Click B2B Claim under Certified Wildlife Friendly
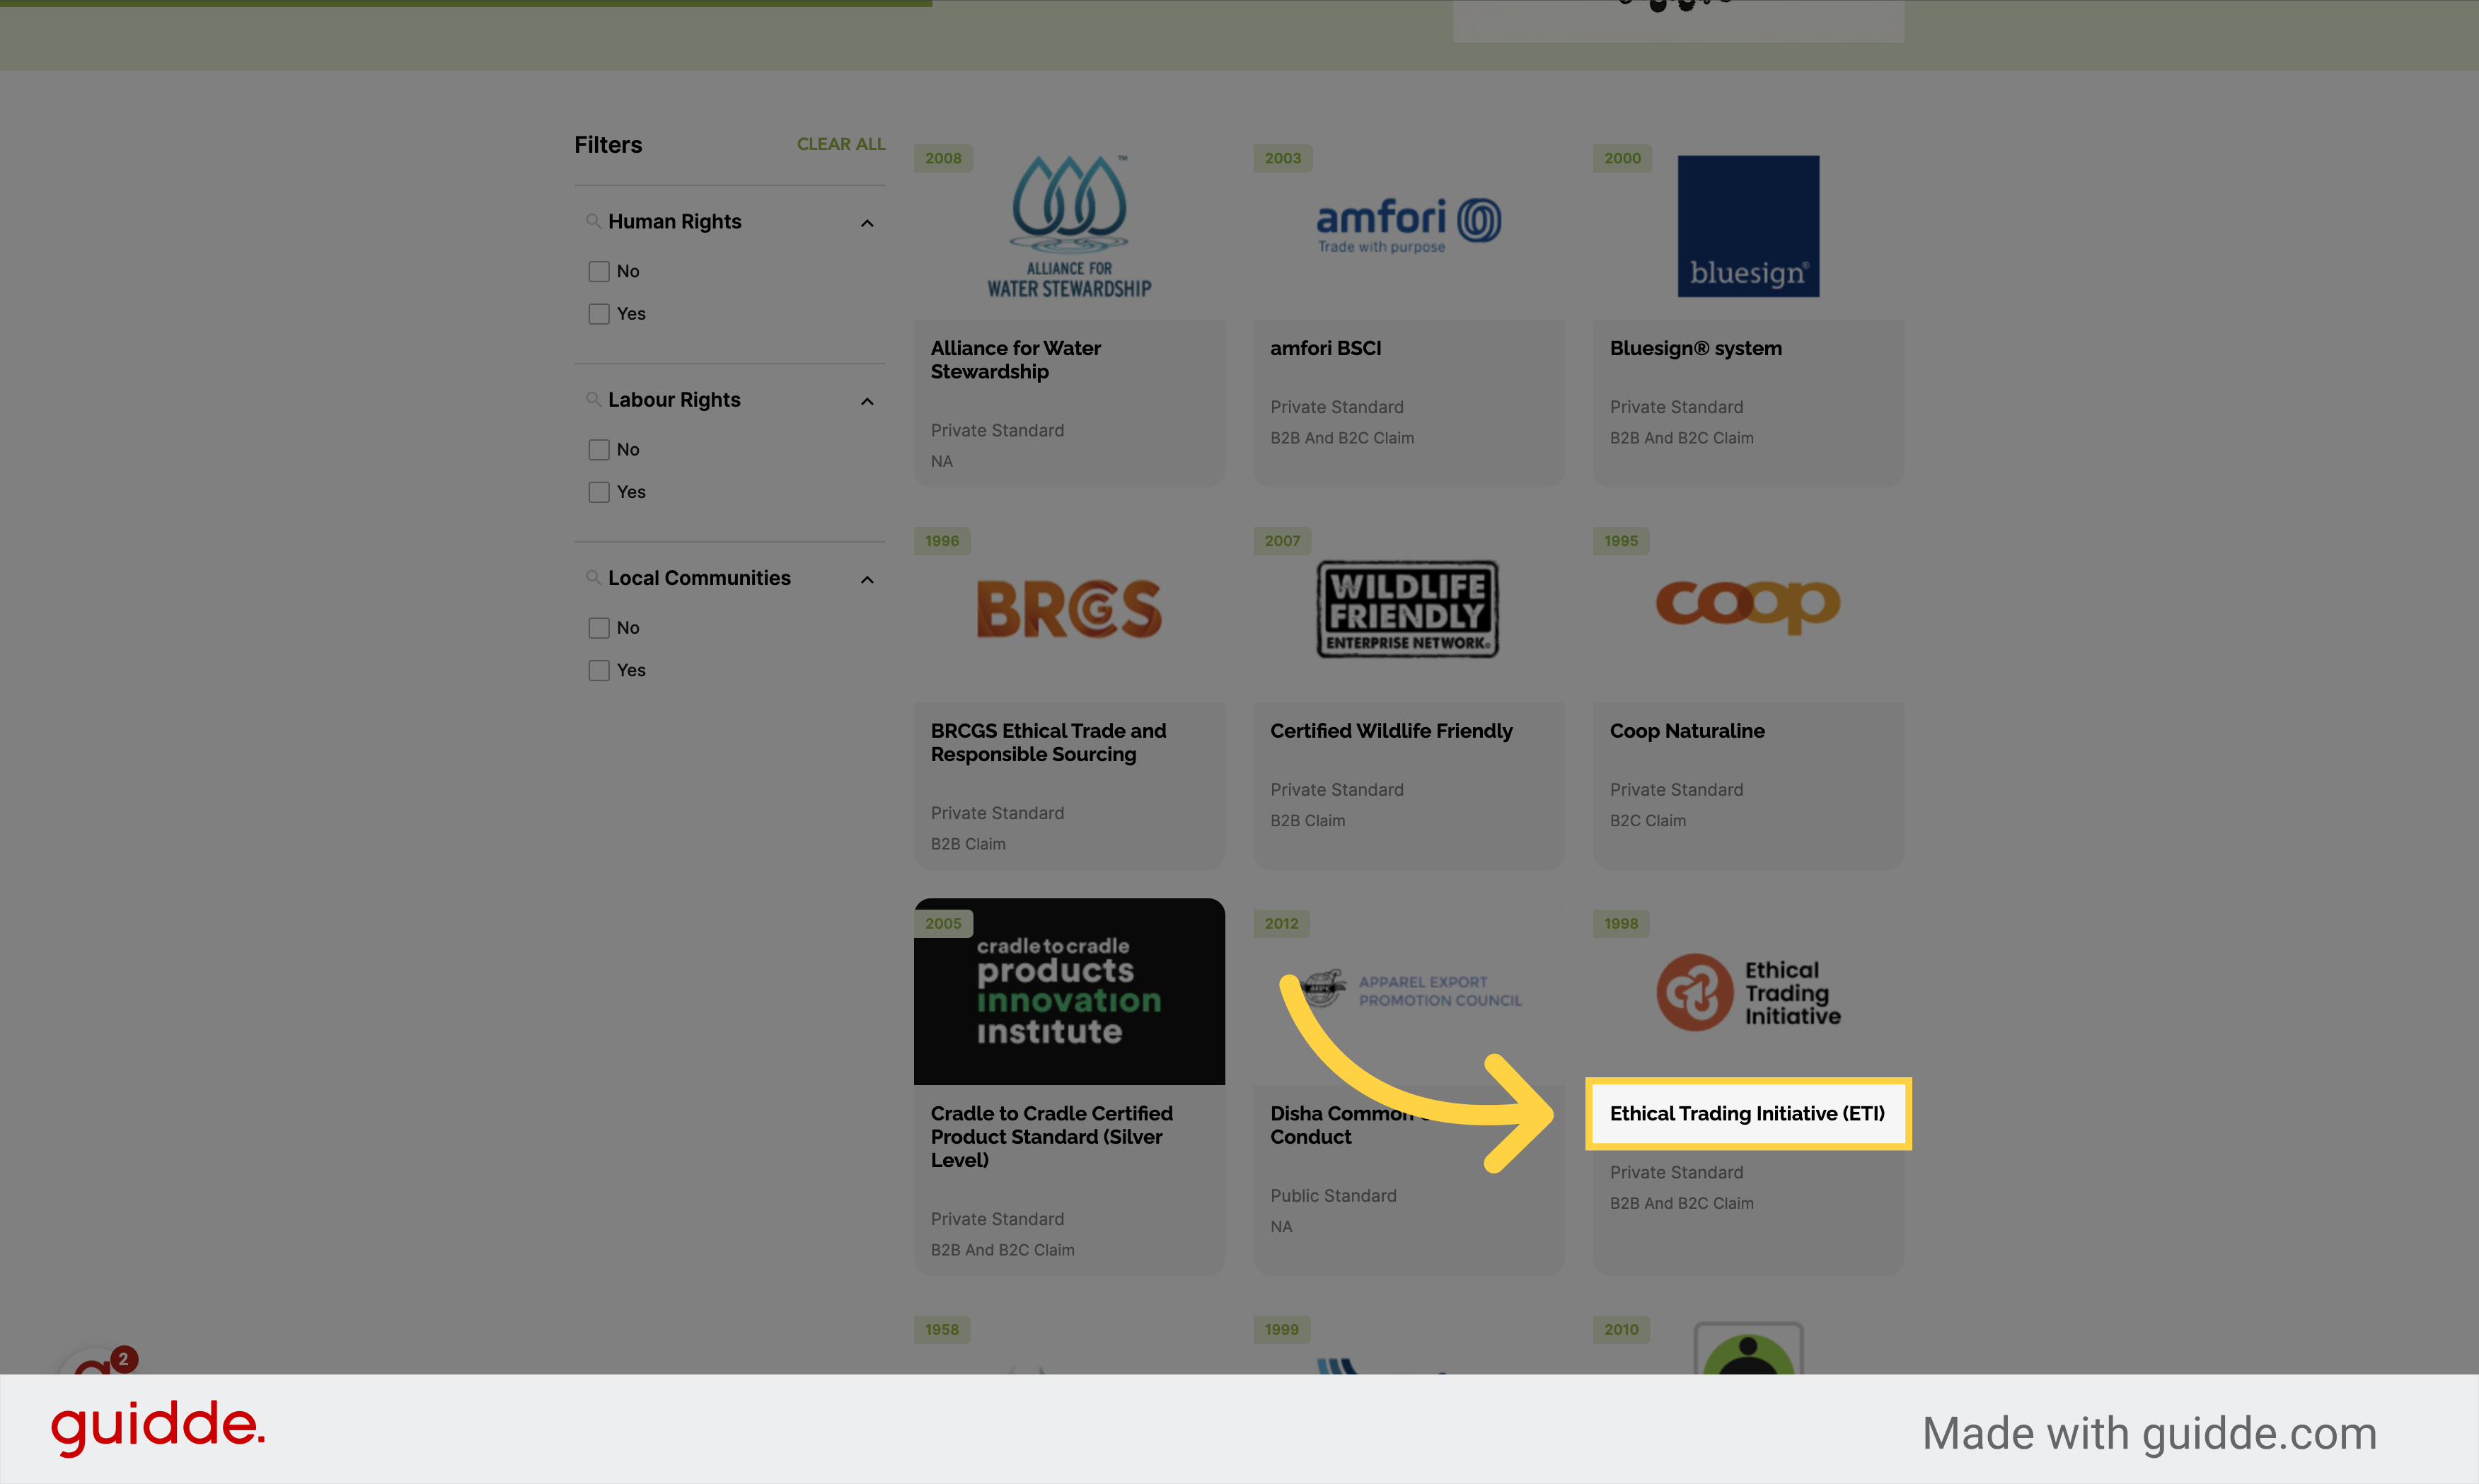Image resolution: width=2479 pixels, height=1484 pixels. 1307,821
